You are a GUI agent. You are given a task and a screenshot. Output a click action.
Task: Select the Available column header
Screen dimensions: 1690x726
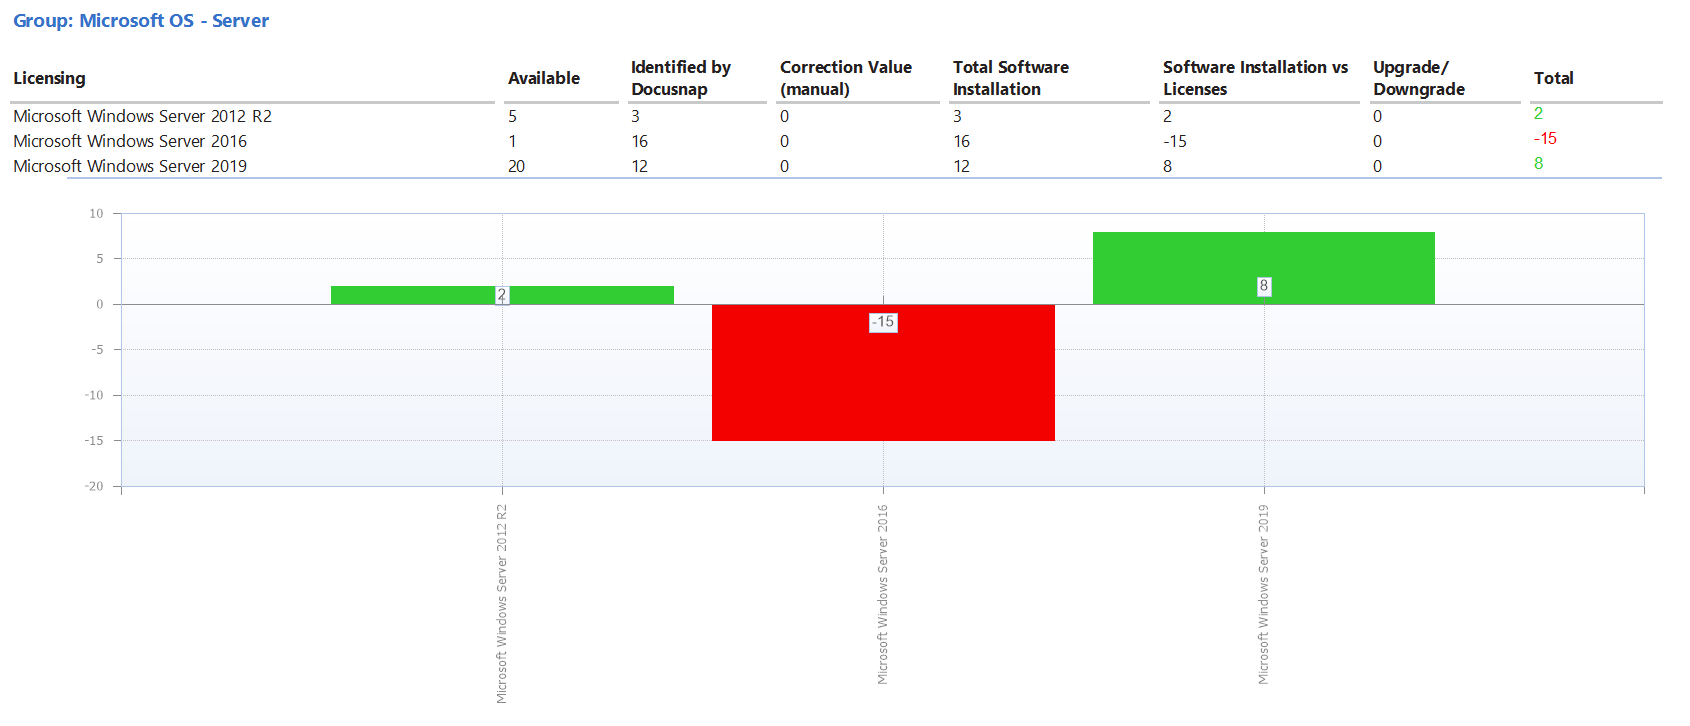pyautogui.click(x=544, y=78)
